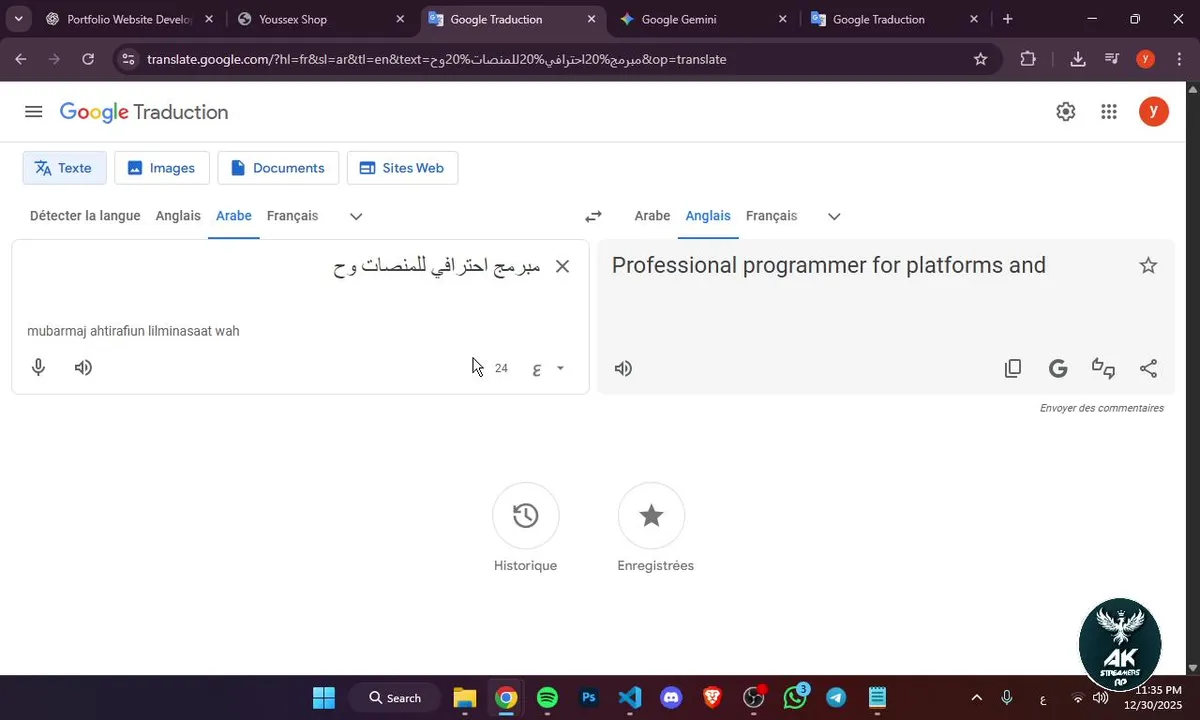Open Spotify from the taskbar

click(547, 697)
